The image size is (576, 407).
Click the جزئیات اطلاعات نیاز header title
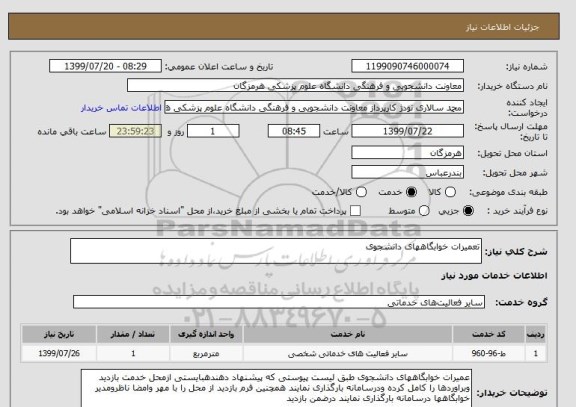(x=503, y=28)
